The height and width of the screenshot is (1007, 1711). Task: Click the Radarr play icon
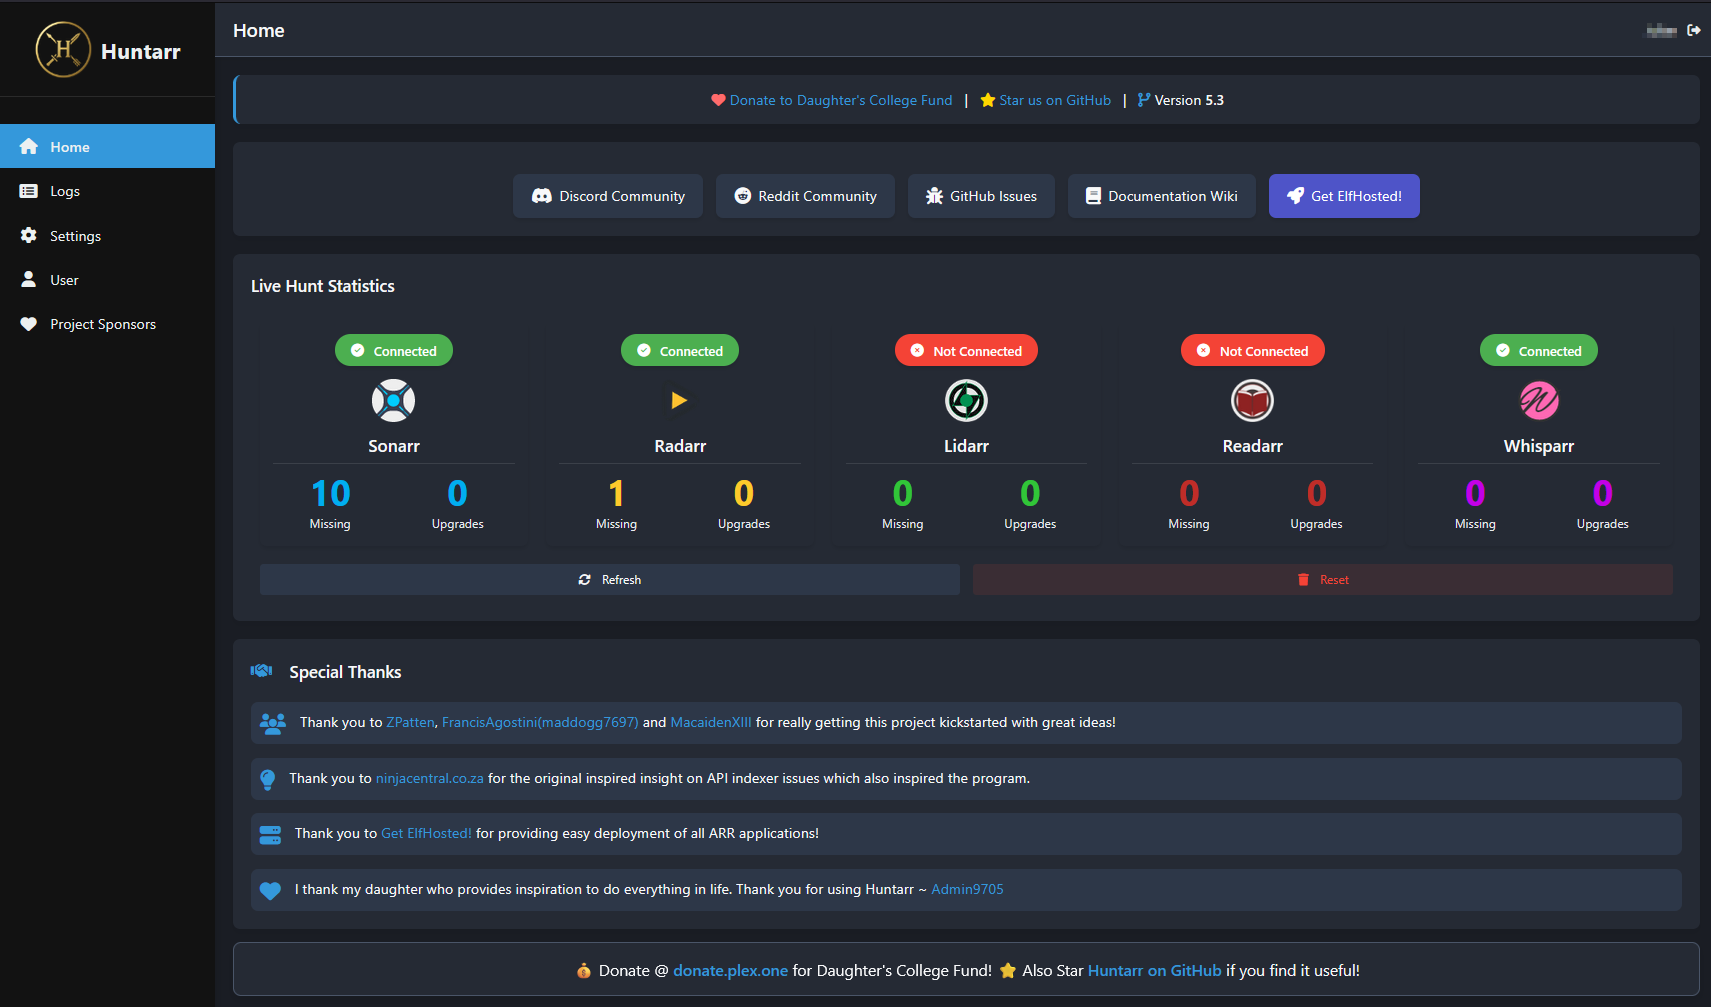[679, 400]
